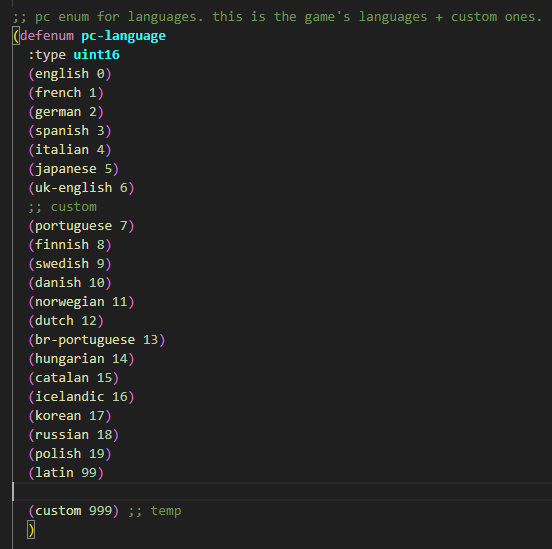Click the defenum keyword
Viewport: 552px width, 549px height.
click(x=47, y=36)
